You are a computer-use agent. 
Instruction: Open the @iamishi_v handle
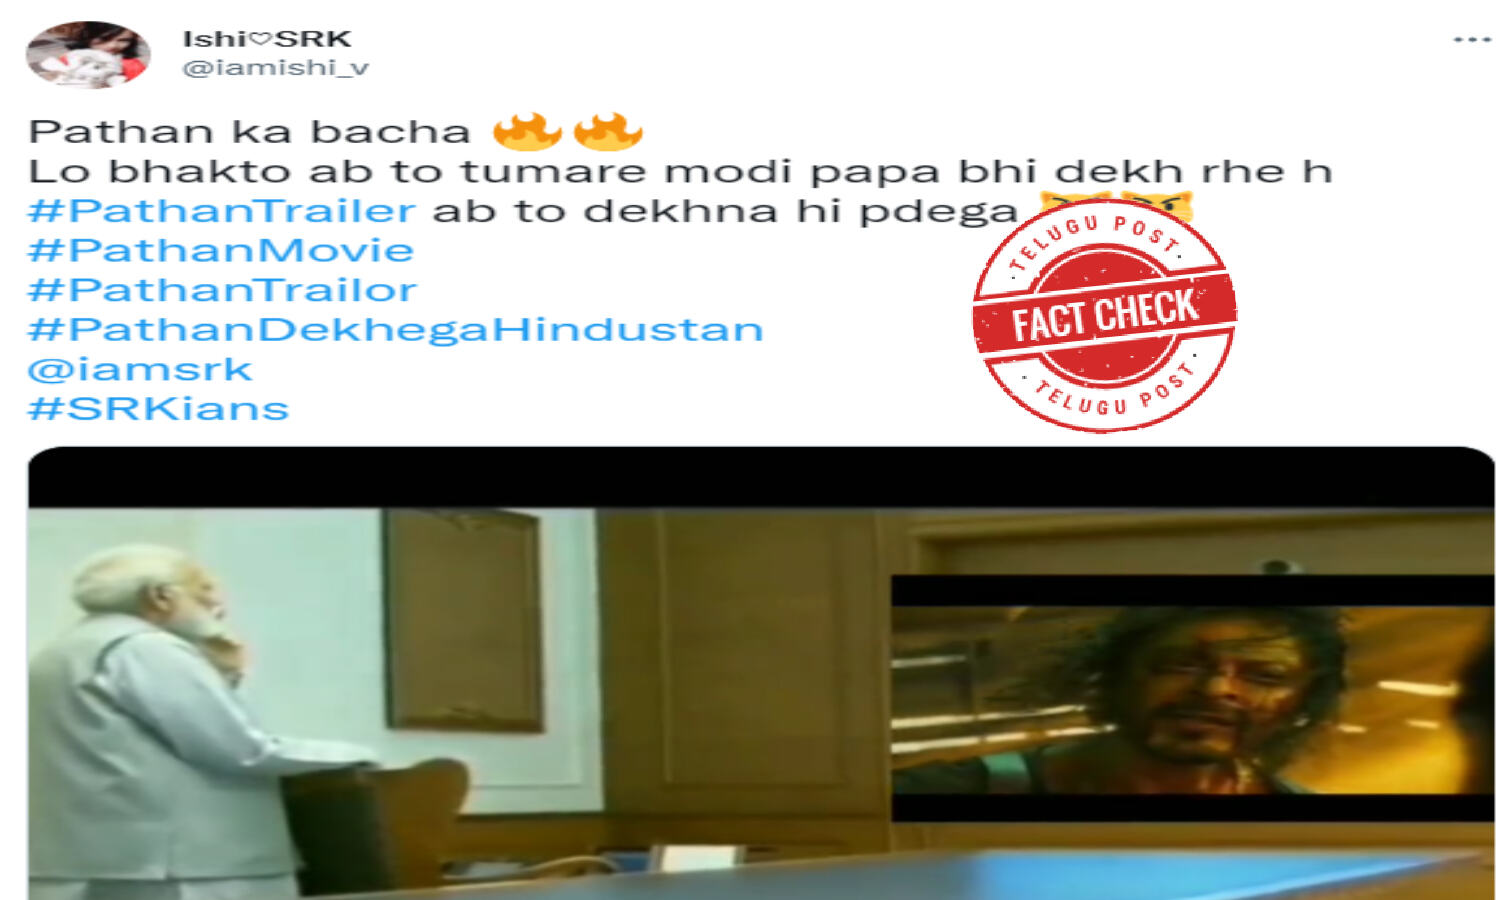click(275, 68)
